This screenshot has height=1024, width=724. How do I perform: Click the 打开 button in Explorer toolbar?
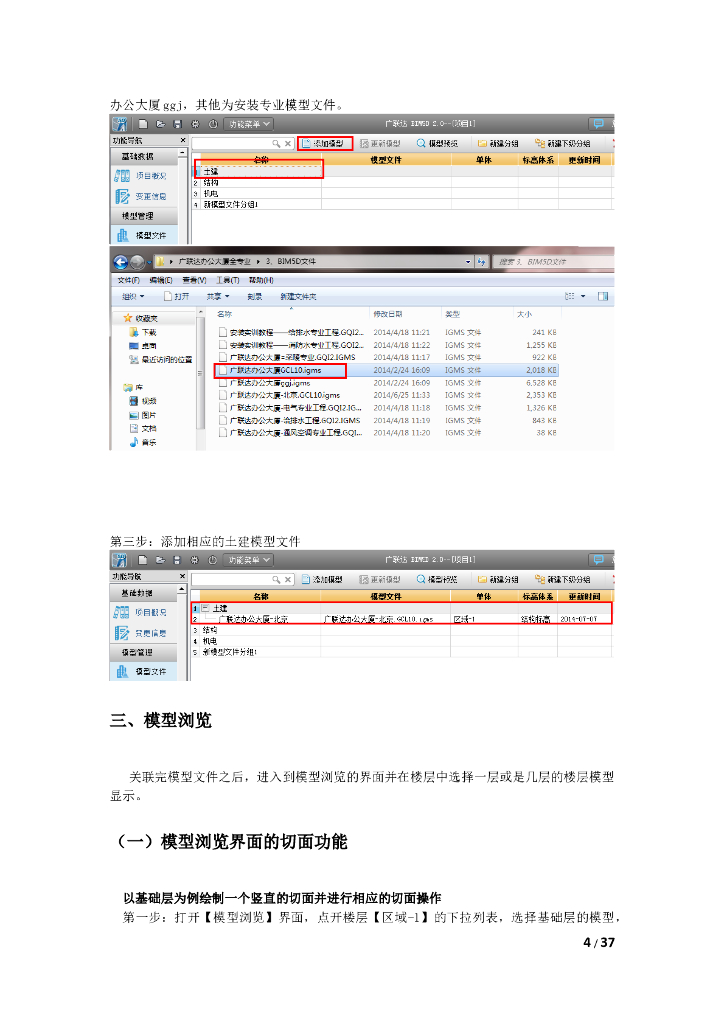click(176, 296)
